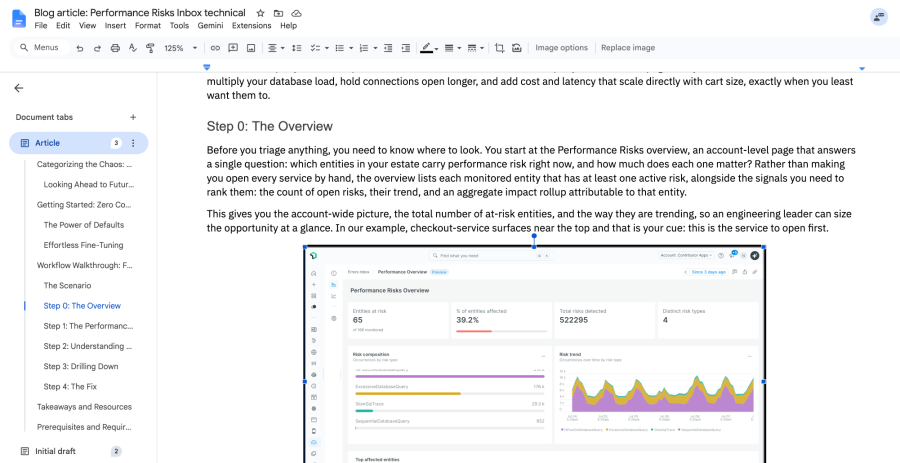Select the crop image tool
Screen dimensions: 900x463
[x=499, y=48]
